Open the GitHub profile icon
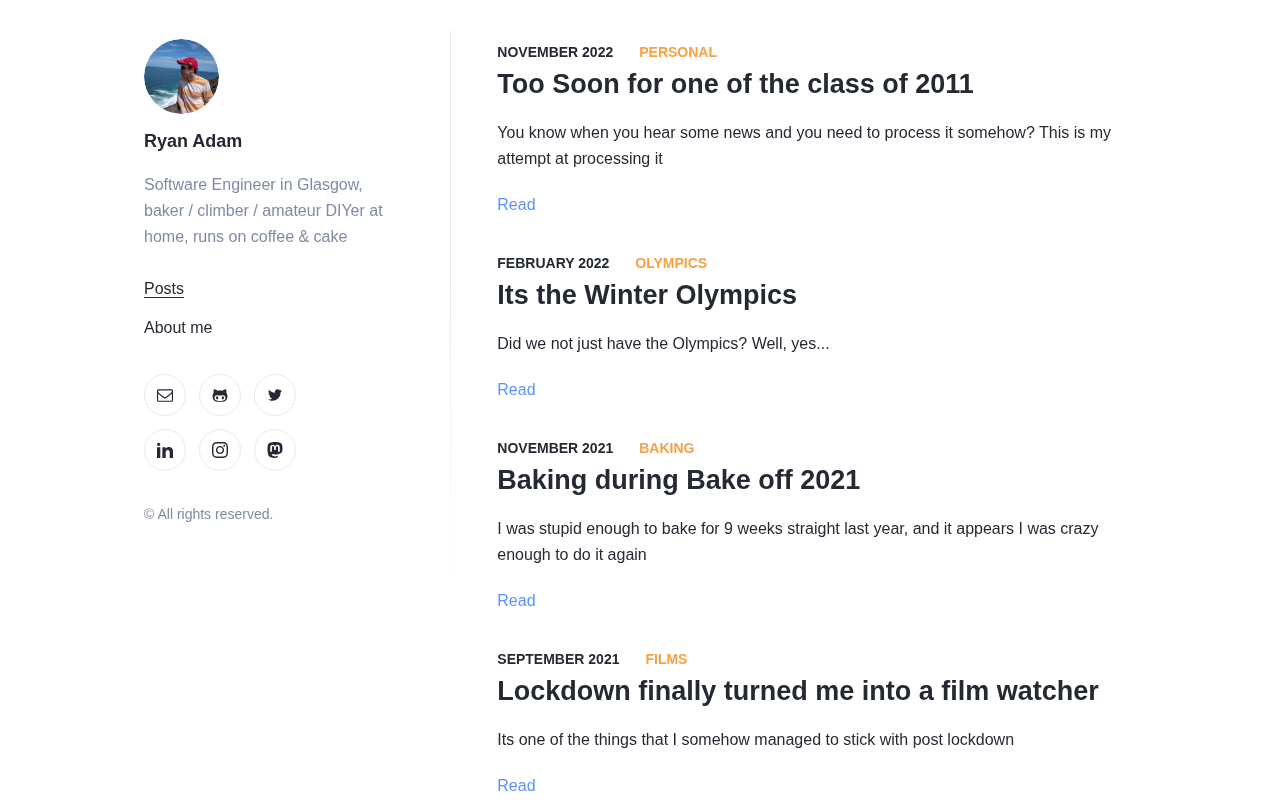 [x=220, y=395]
